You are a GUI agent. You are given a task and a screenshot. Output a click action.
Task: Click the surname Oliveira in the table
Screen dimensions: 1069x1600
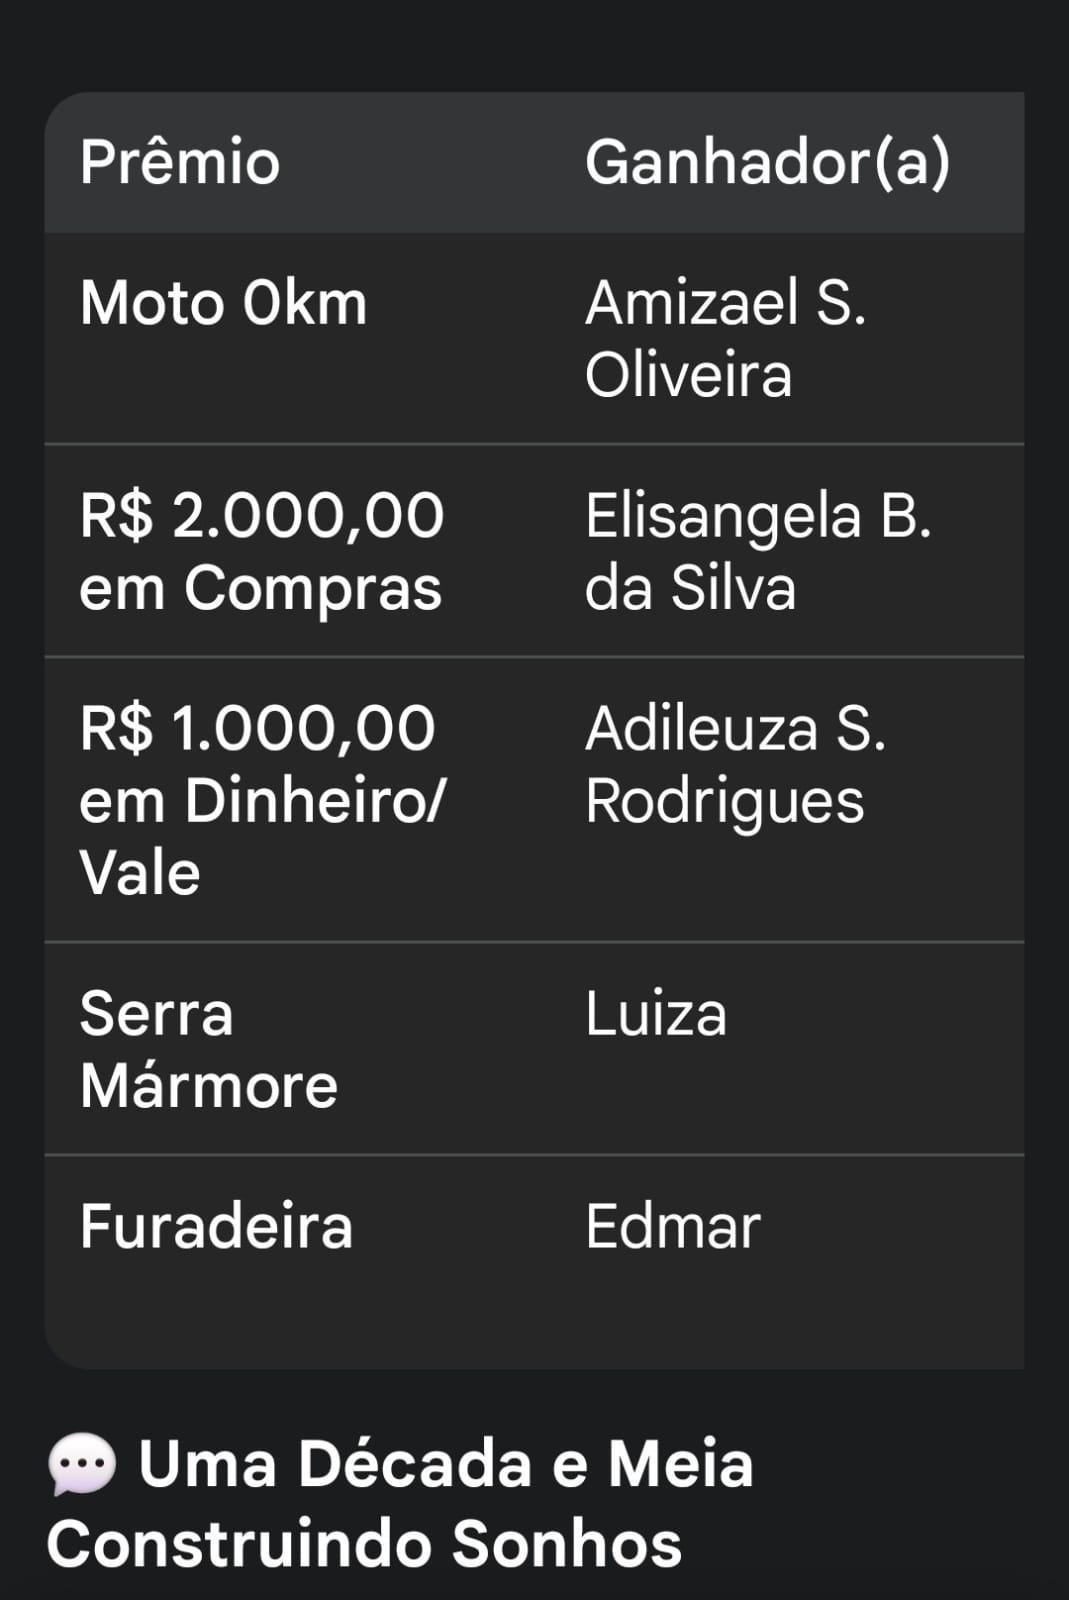point(688,376)
